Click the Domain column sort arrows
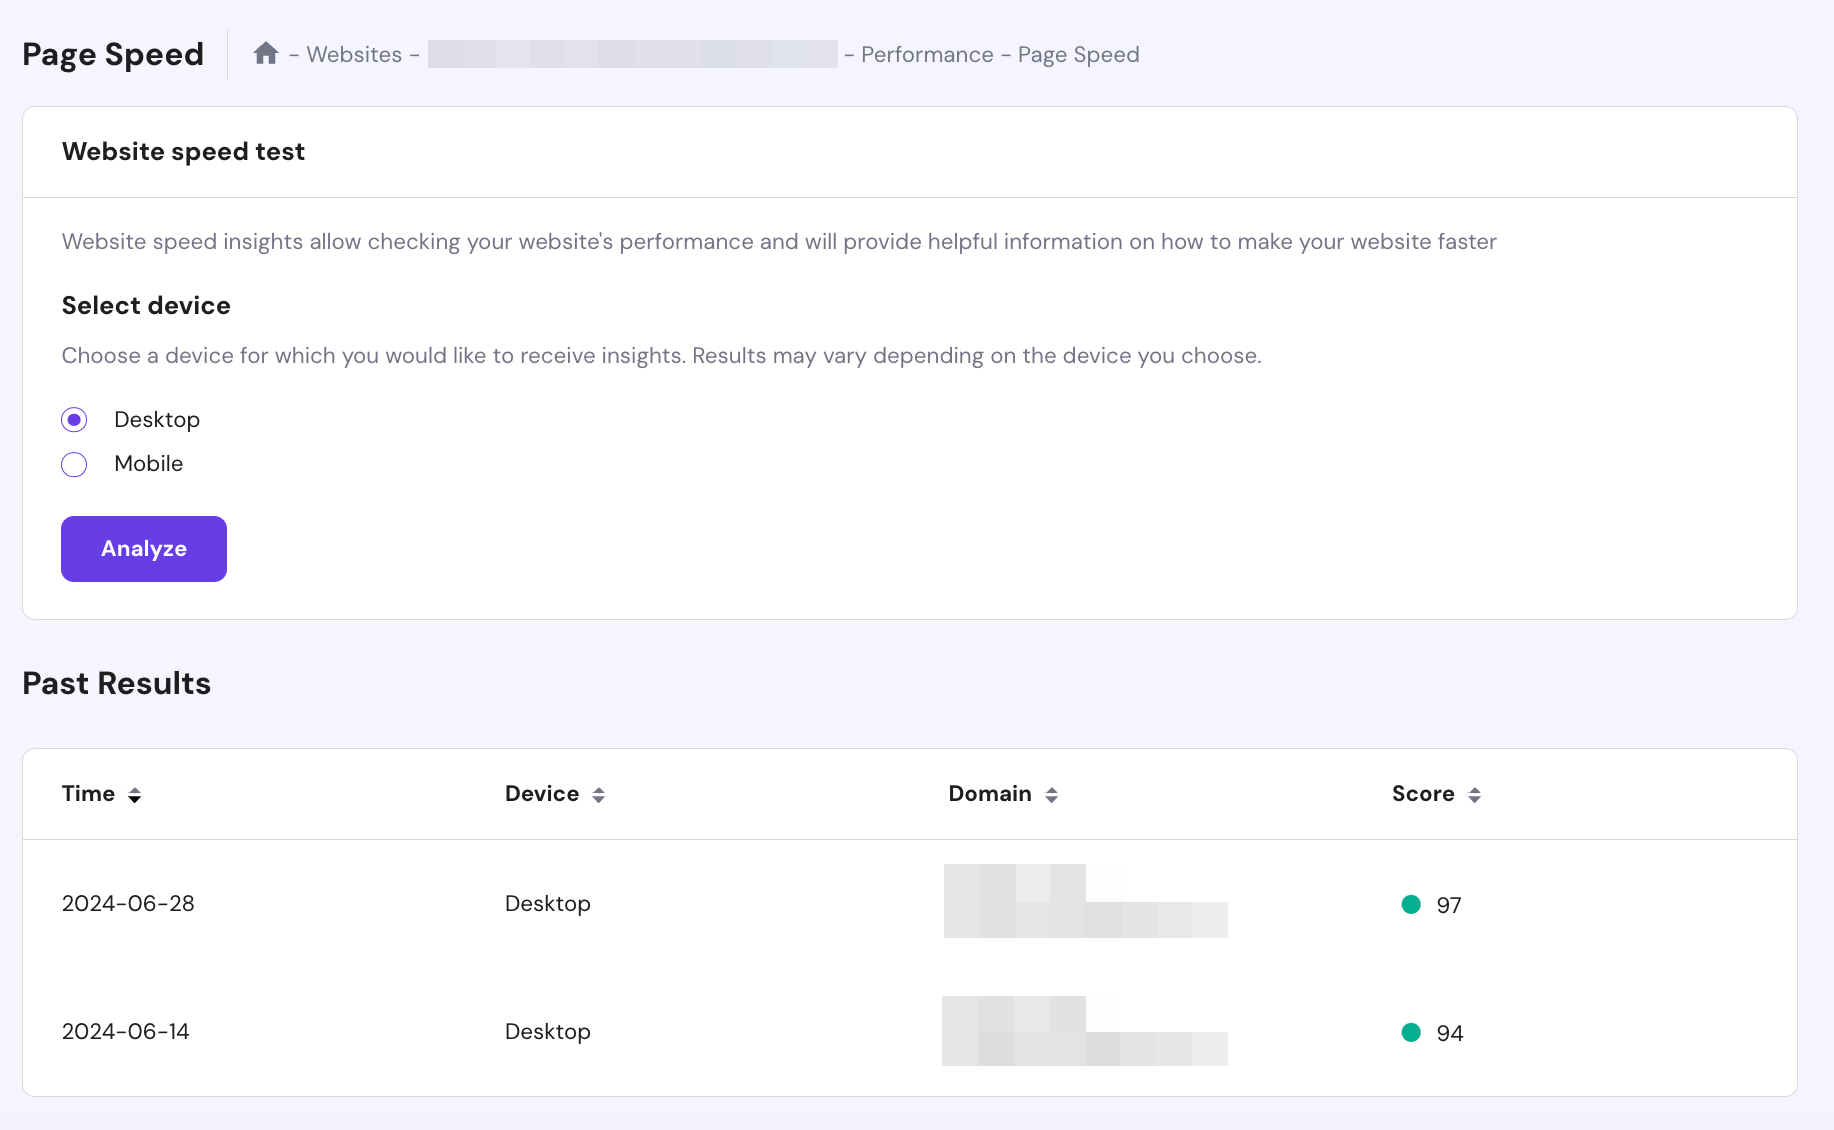1834x1130 pixels. coord(1051,794)
